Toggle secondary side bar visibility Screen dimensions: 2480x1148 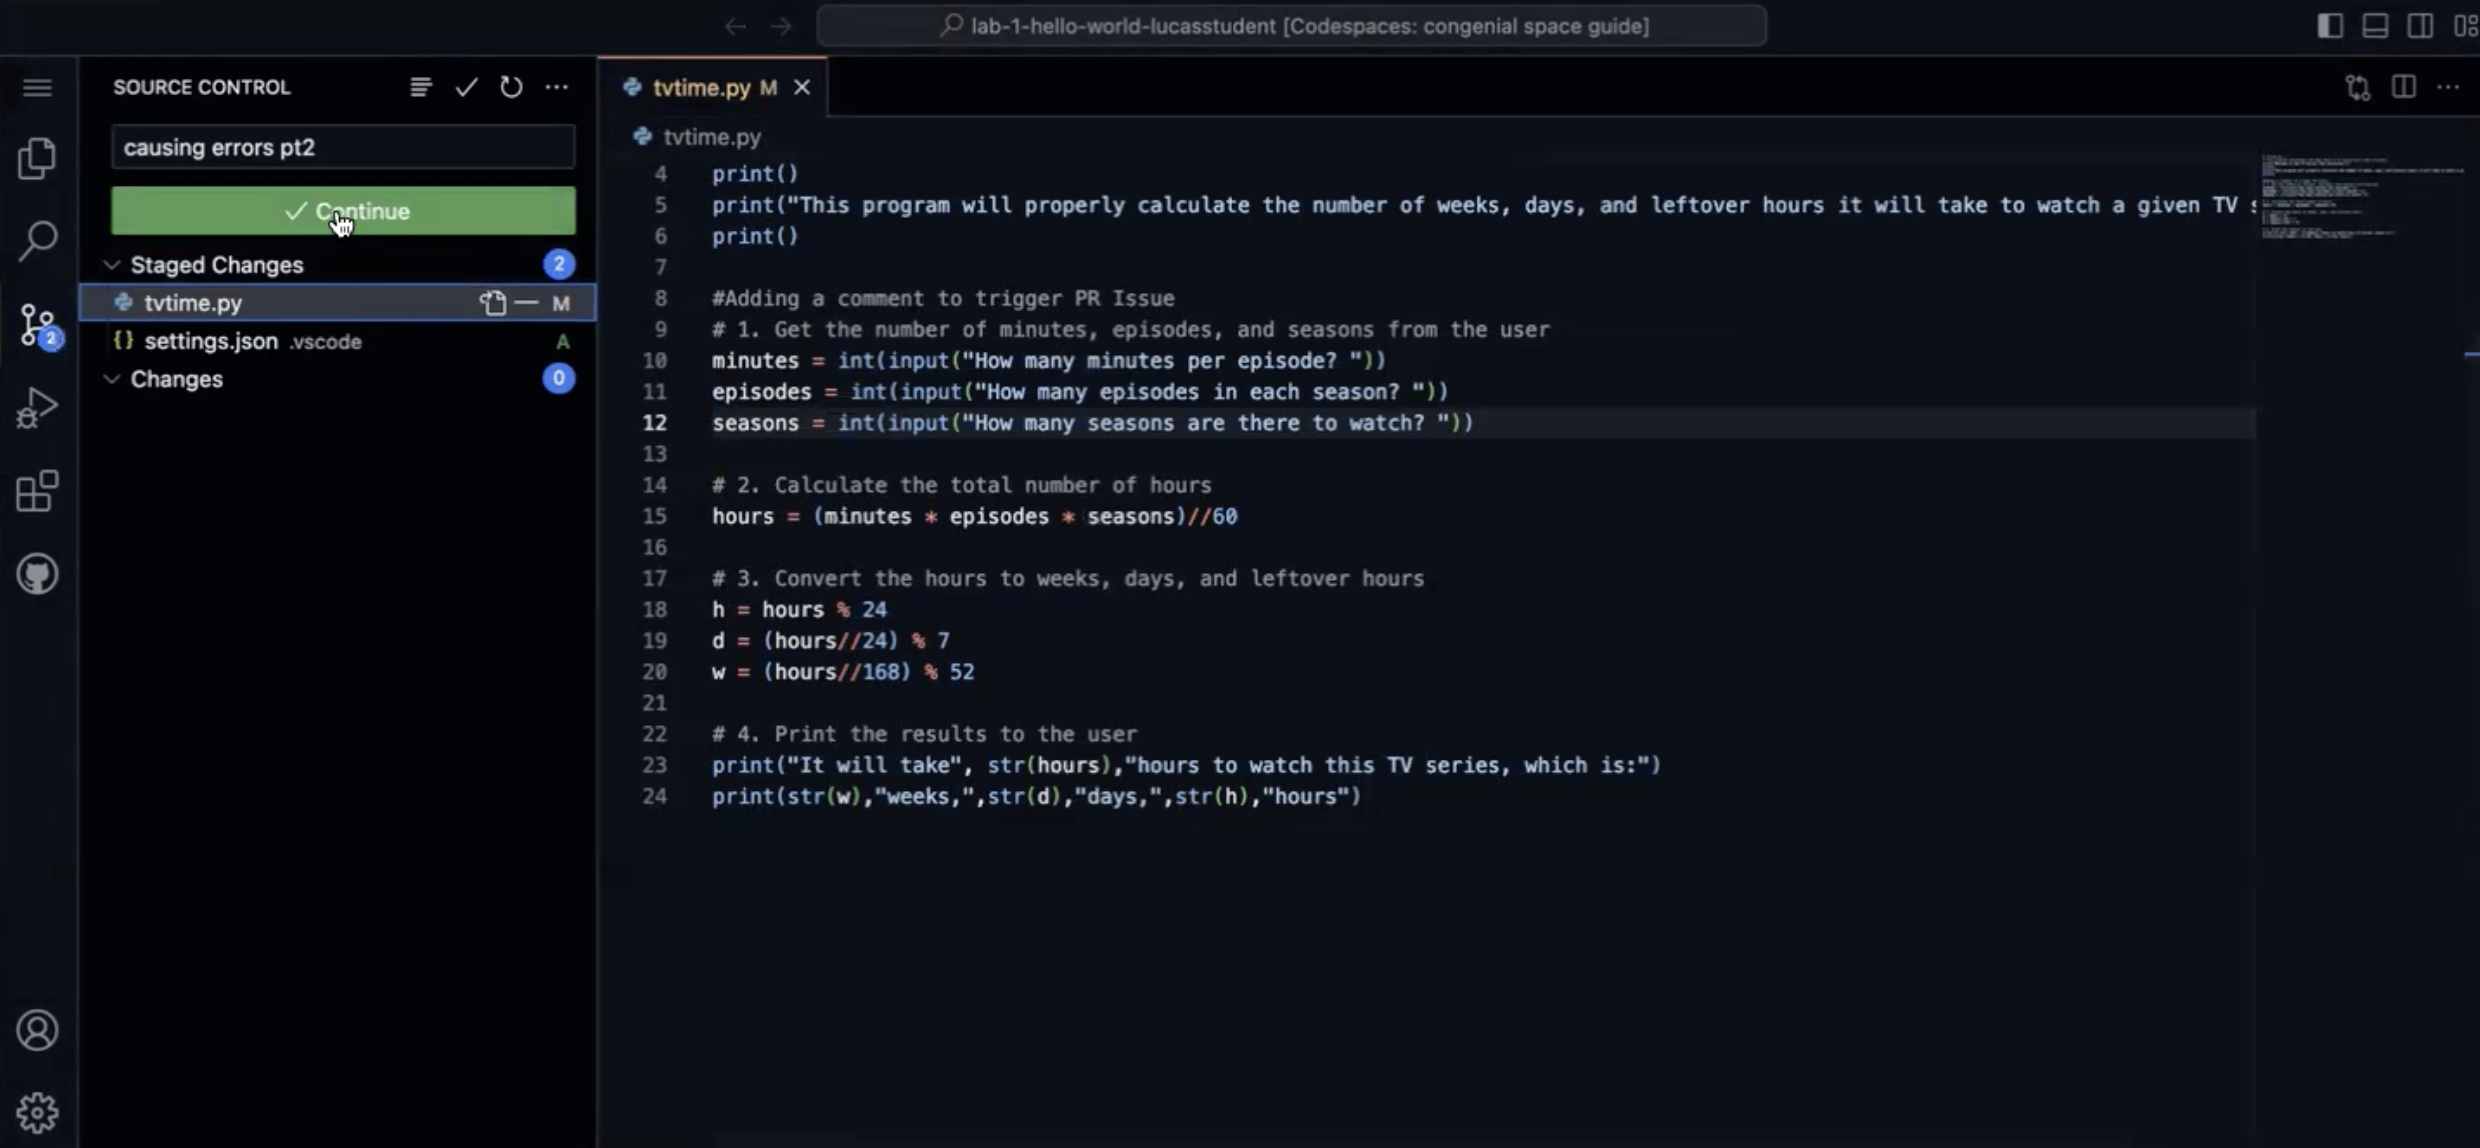pyautogui.click(x=2420, y=25)
